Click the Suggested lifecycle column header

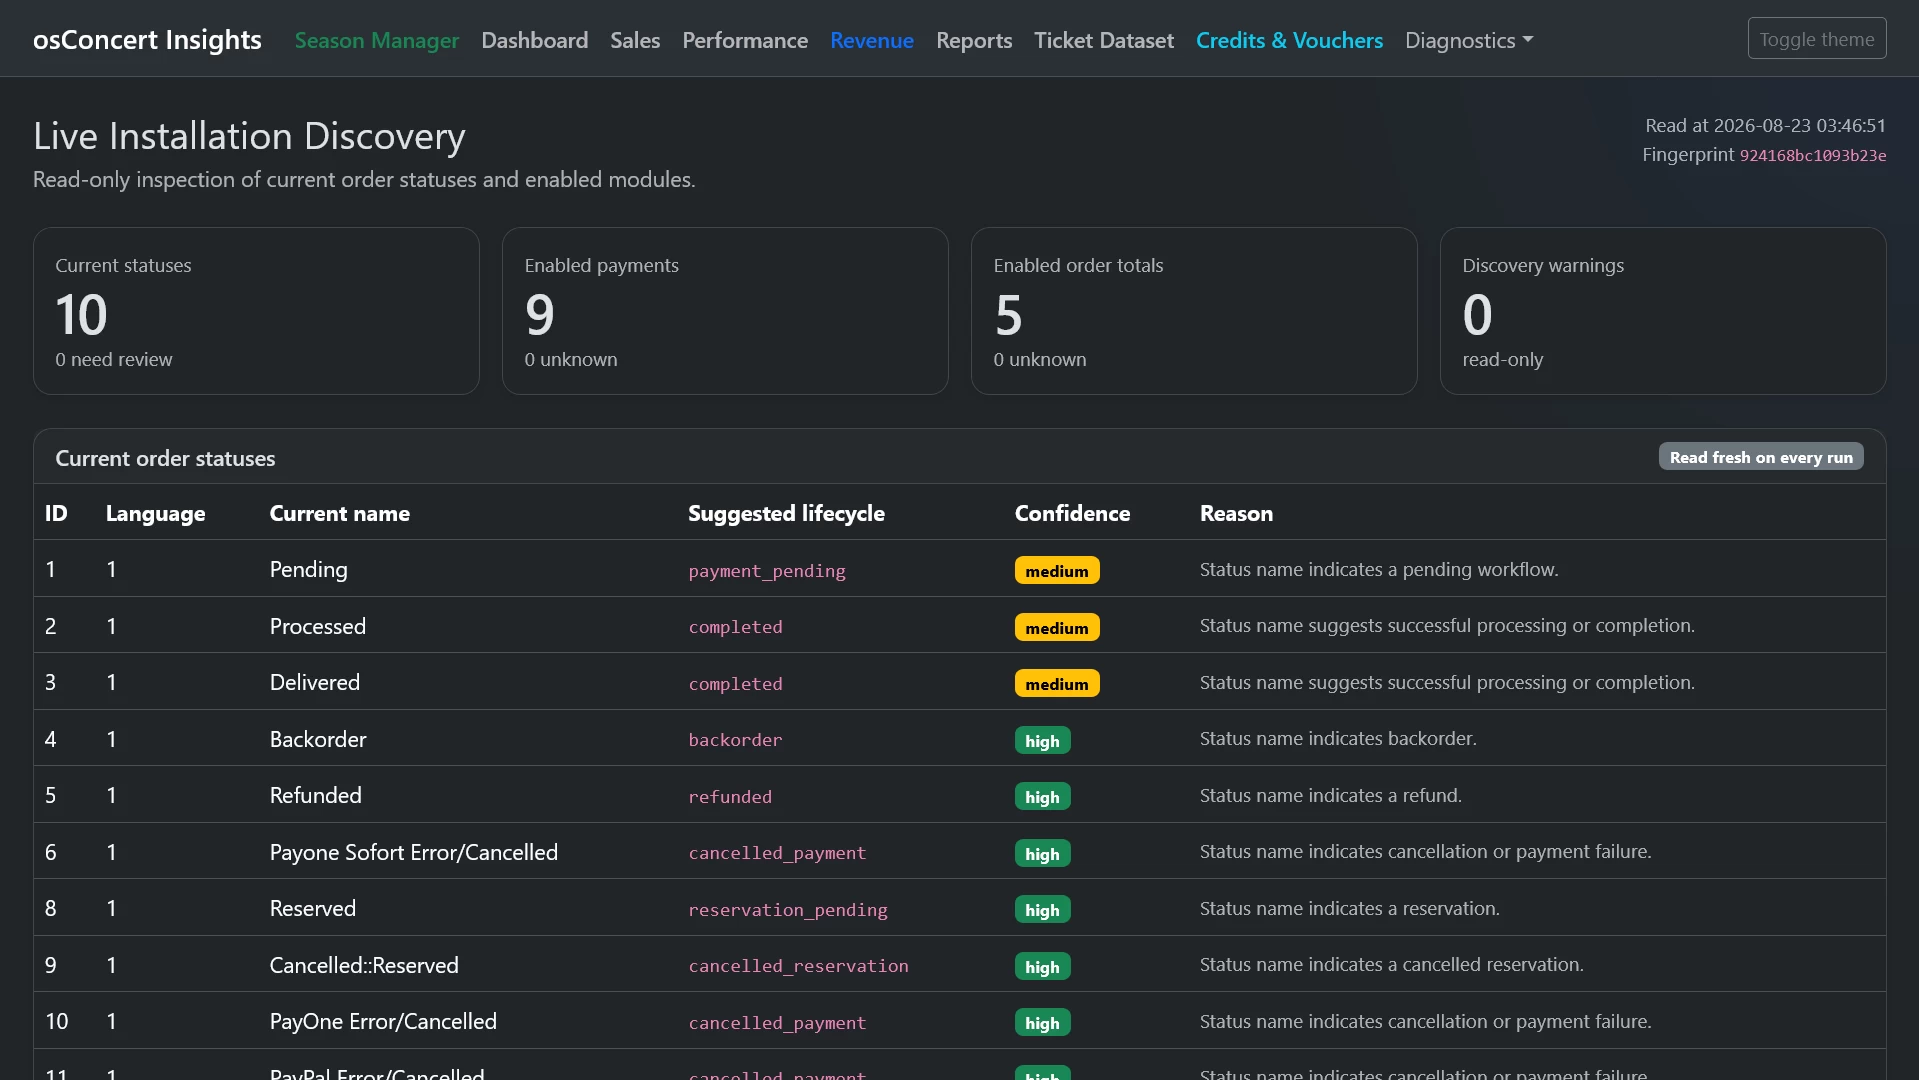click(786, 513)
